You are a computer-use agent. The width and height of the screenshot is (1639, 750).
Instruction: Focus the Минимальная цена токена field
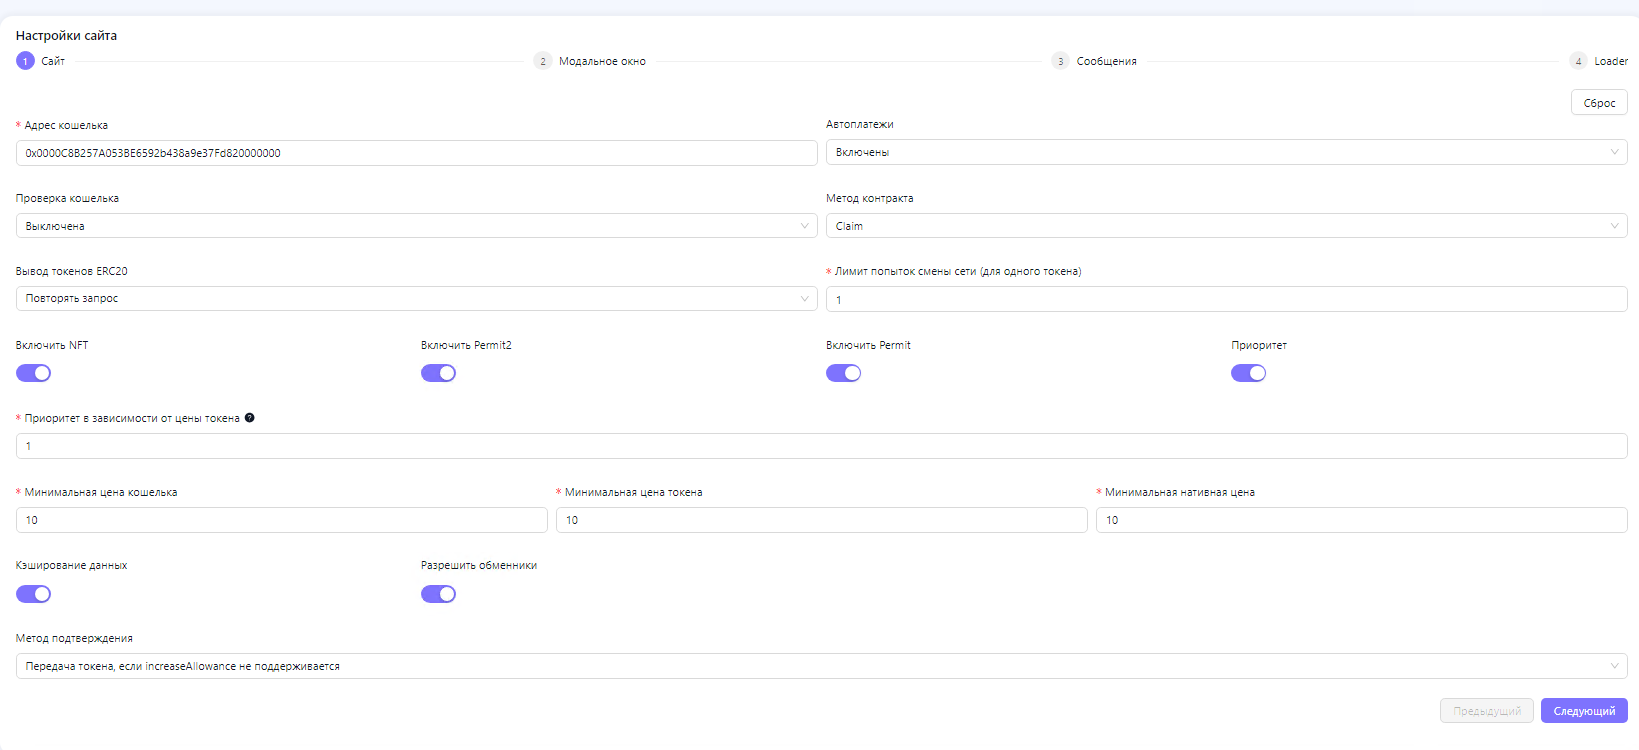point(821,520)
